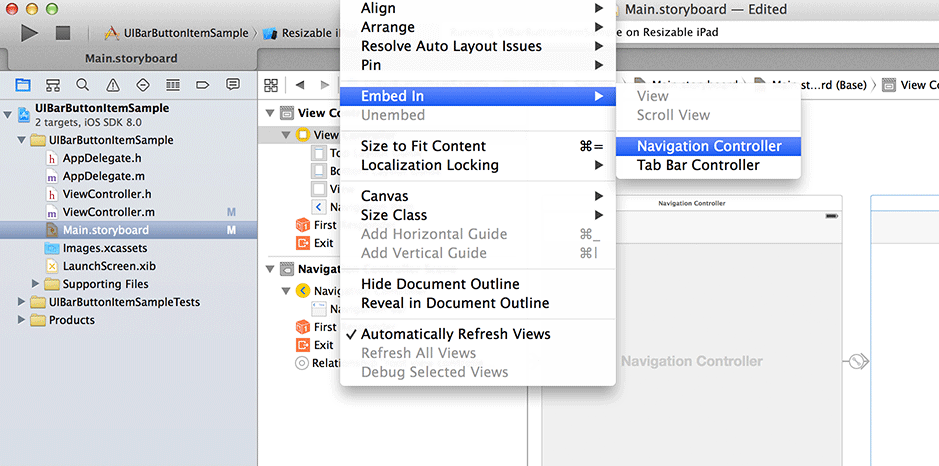This screenshot has height=466, width=939.
Task: Click the related items grid icon
Action: tap(271, 85)
